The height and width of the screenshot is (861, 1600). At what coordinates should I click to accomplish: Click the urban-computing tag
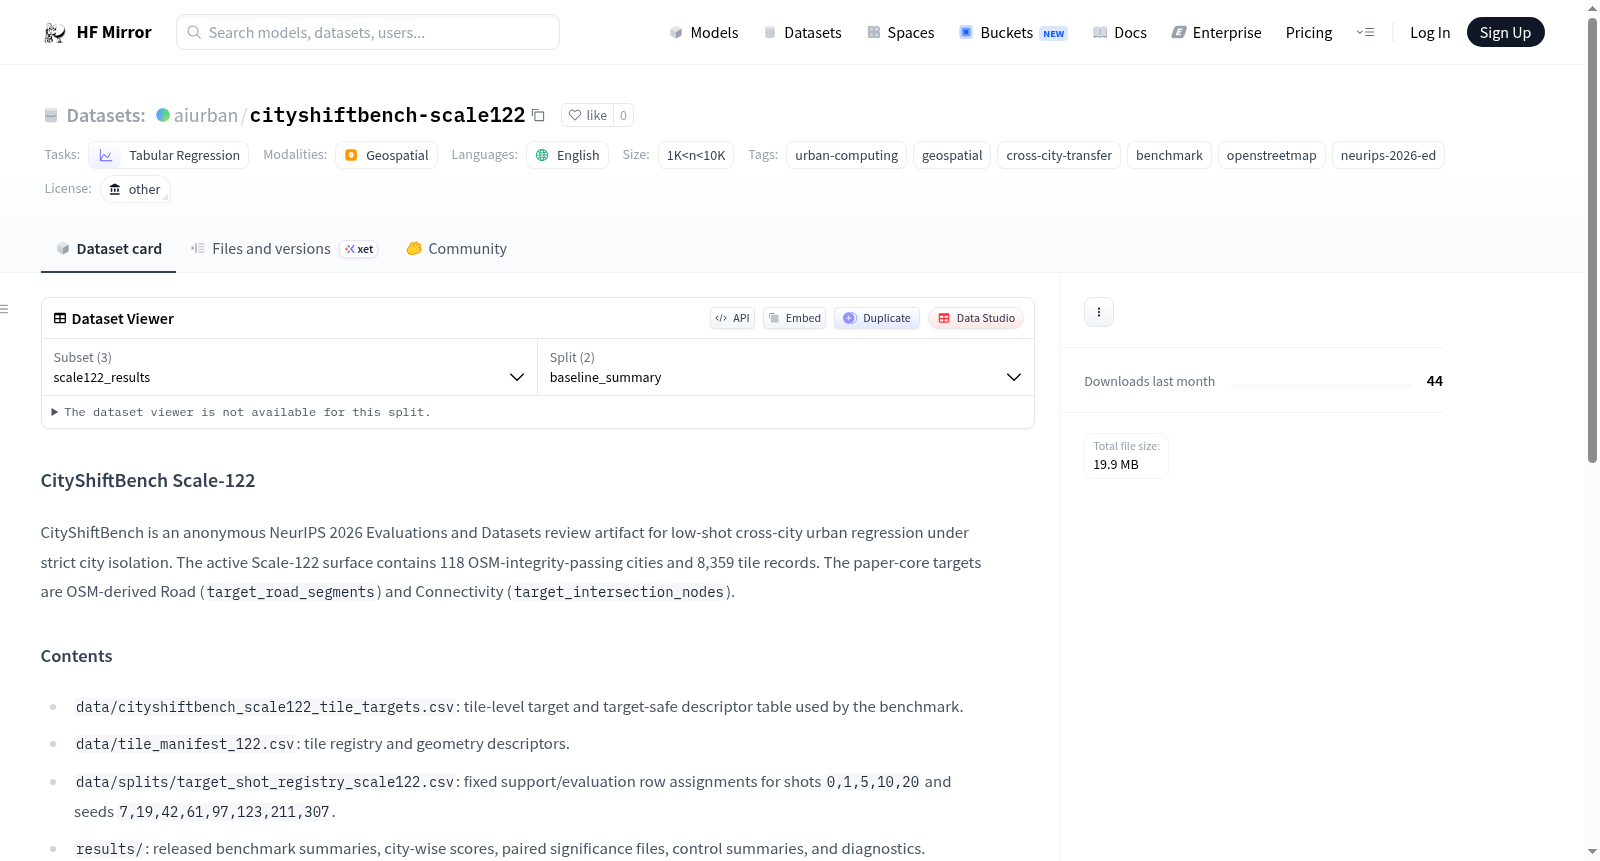point(846,155)
